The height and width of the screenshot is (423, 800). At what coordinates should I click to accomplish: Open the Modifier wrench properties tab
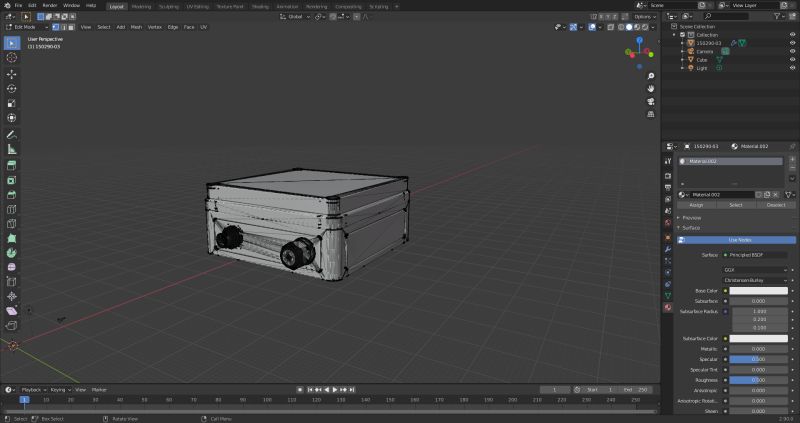coord(668,249)
